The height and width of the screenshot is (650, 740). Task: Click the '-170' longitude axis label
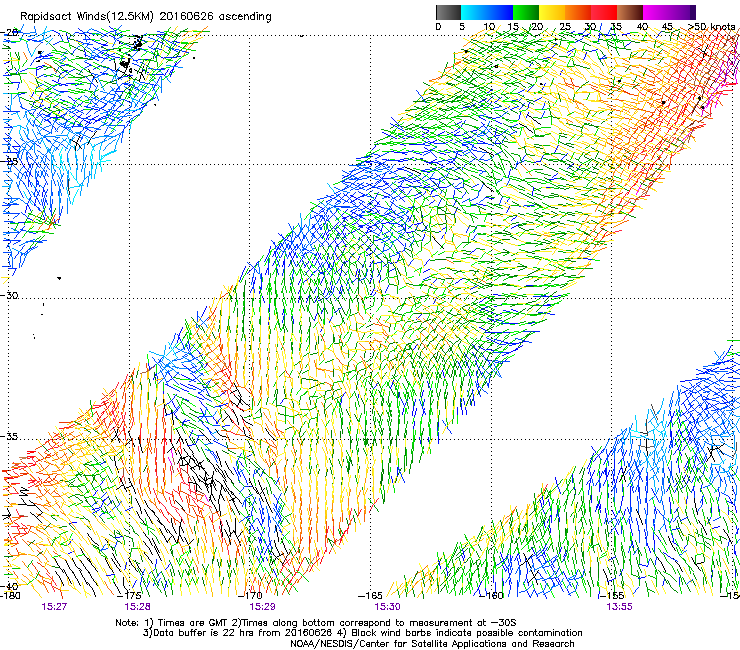click(252, 595)
